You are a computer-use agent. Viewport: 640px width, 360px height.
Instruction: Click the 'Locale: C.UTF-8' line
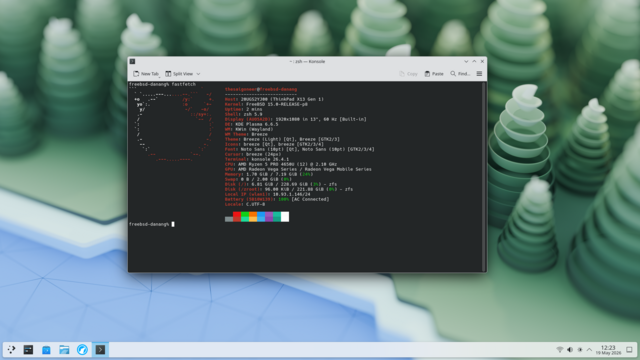pyautogui.click(x=245, y=204)
